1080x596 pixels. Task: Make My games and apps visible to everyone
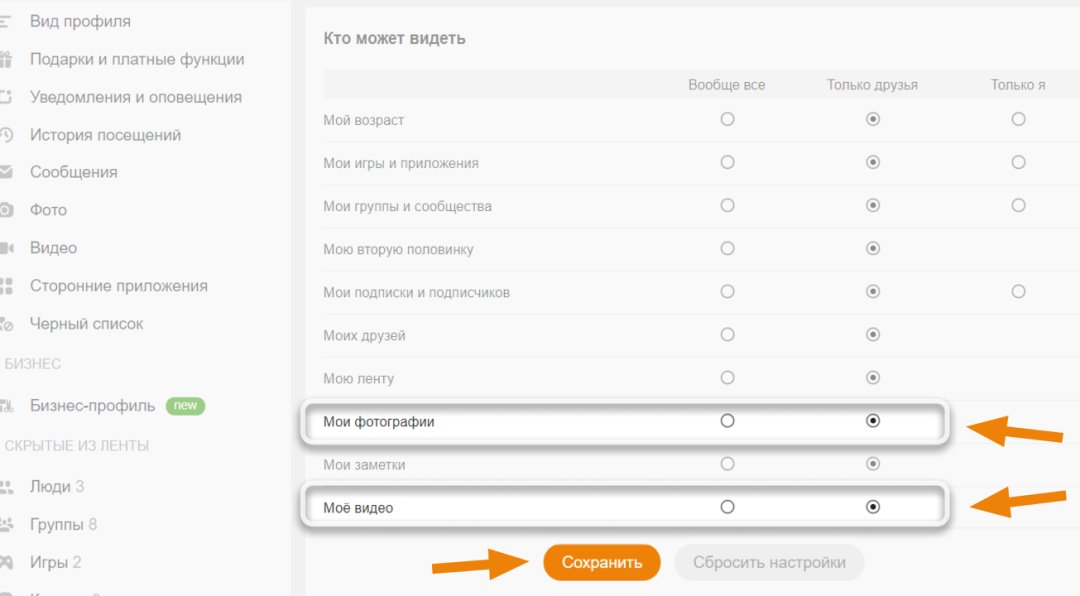tap(727, 162)
